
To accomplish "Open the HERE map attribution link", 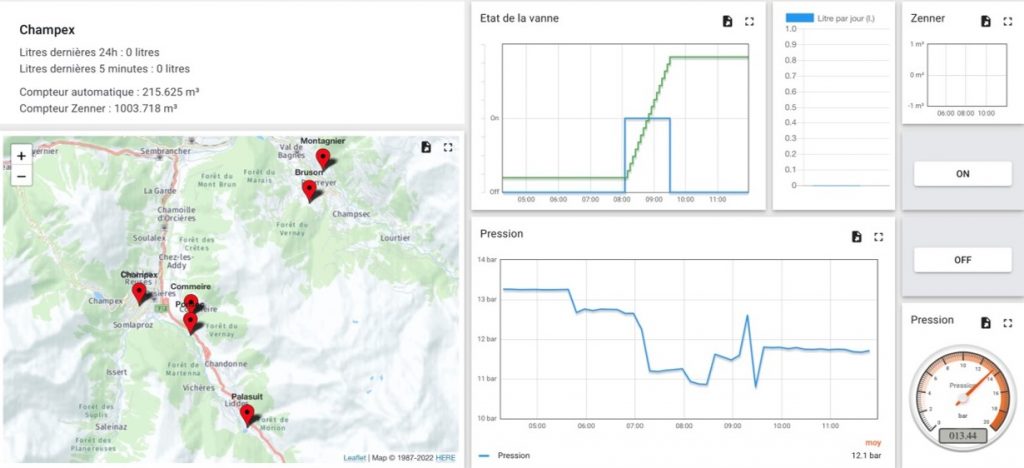I will (445, 458).
